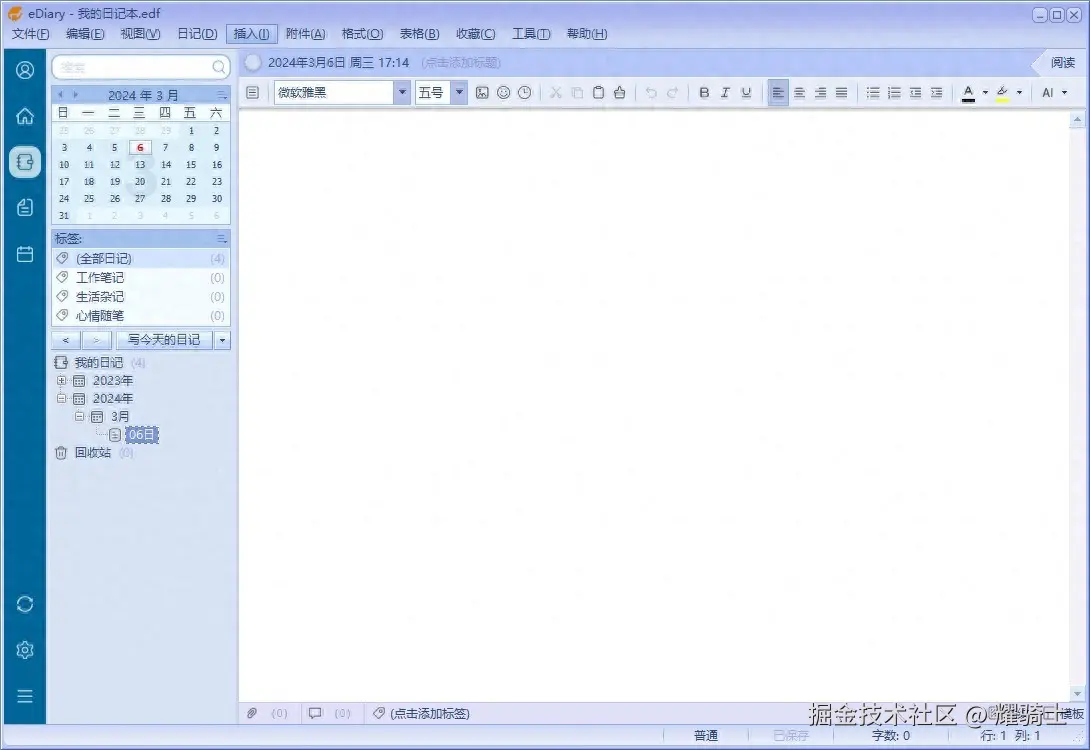
Task: Align text left
Action: tap(779, 92)
